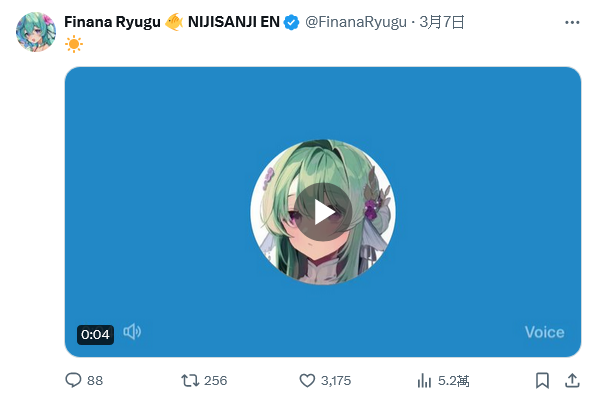Click the tropical fish emoji in the name

coord(174,22)
